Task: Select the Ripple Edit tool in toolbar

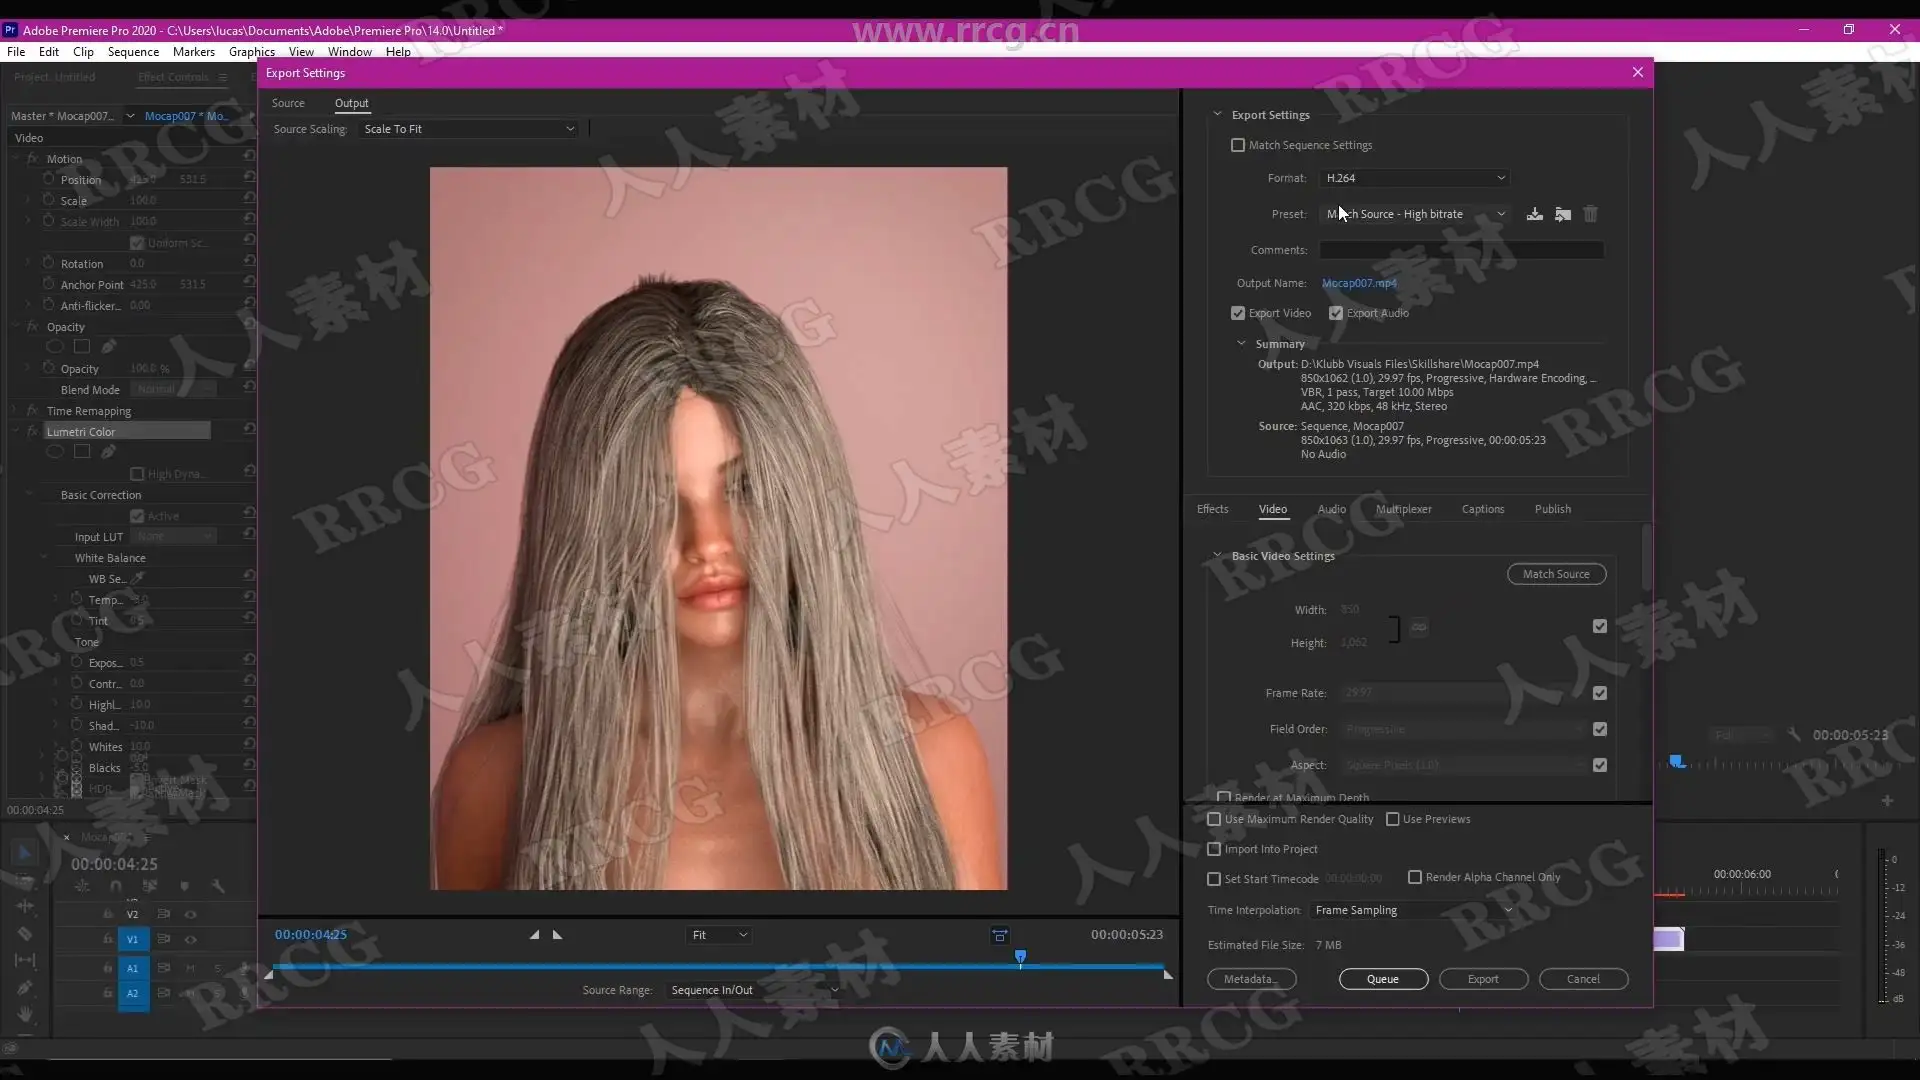Action: [25, 906]
